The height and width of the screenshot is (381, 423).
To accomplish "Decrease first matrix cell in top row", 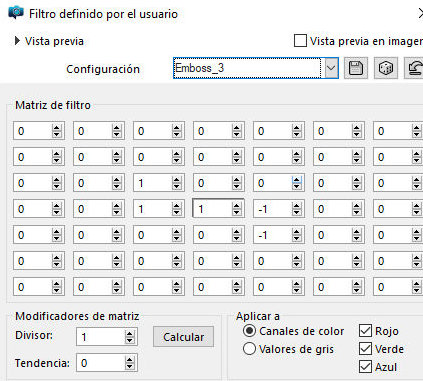I will [56, 135].
